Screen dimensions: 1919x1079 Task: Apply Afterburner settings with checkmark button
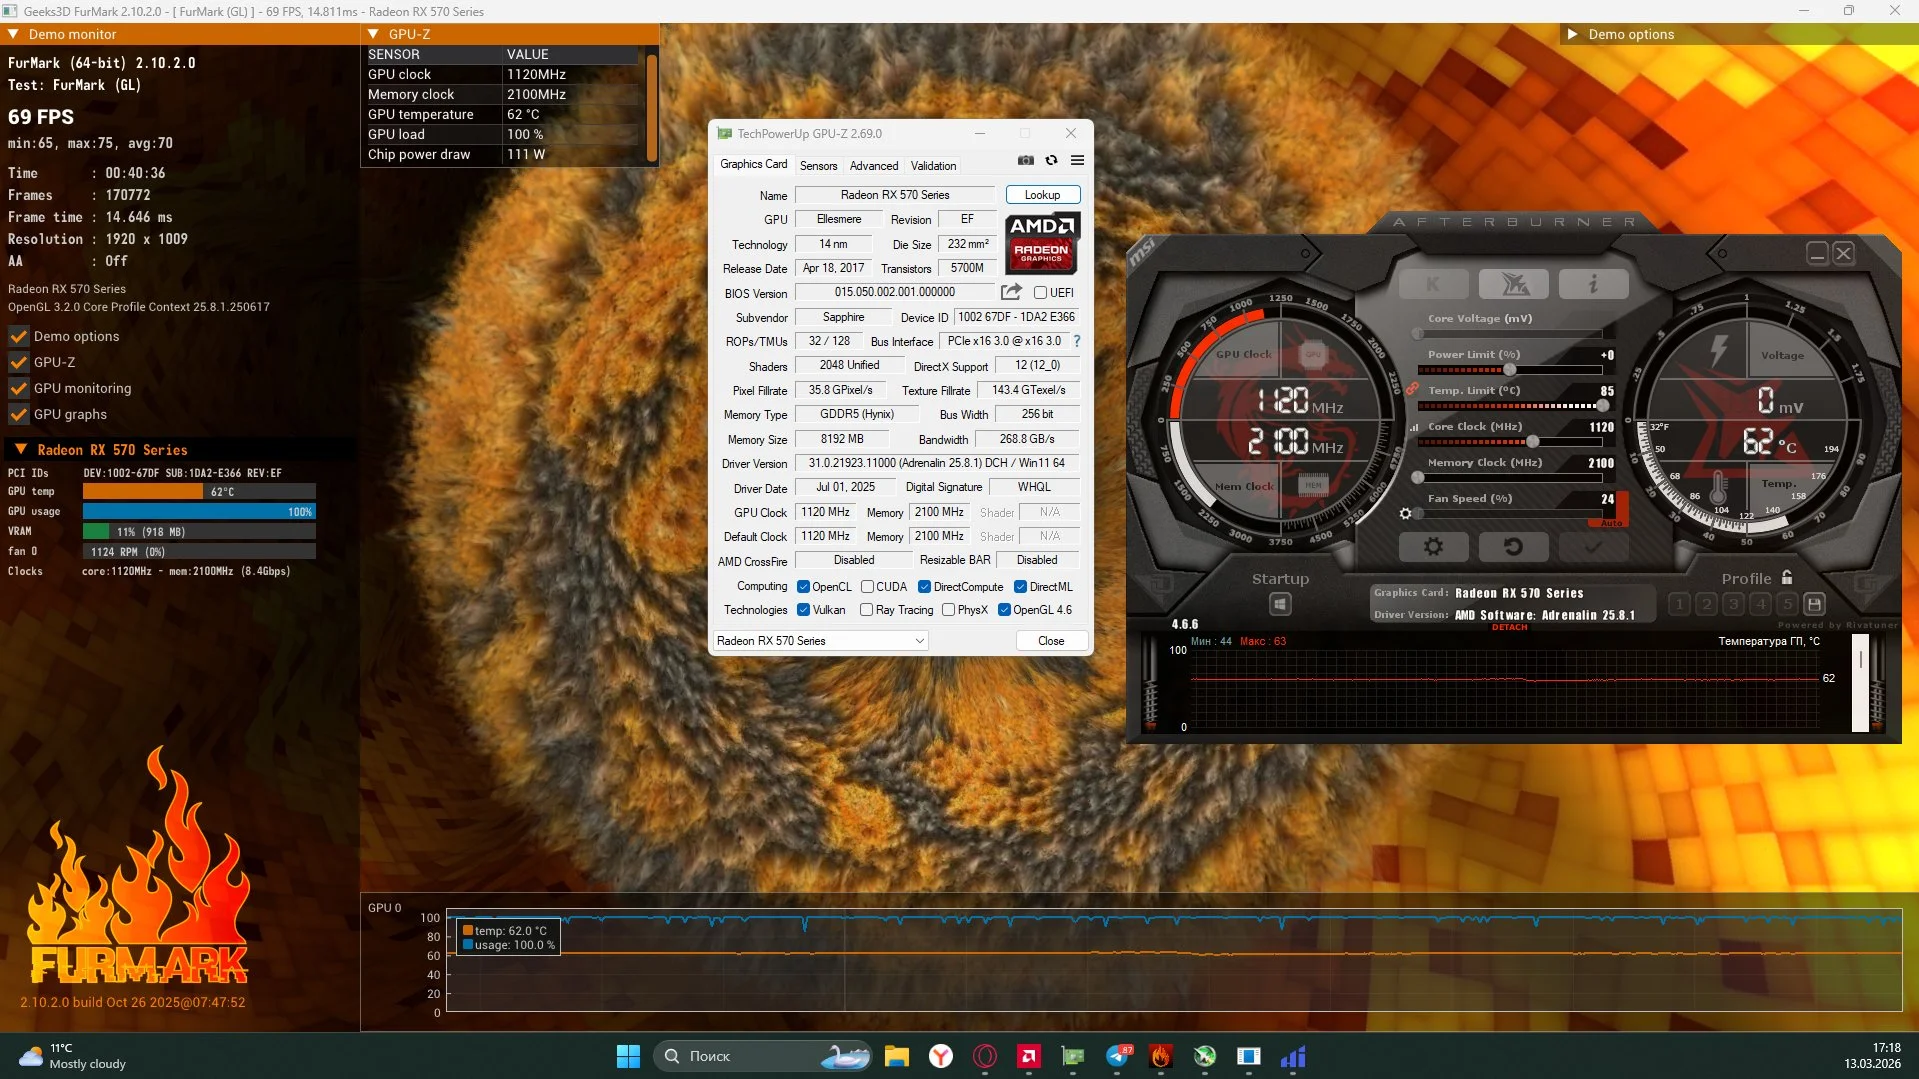pyautogui.click(x=1593, y=547)
